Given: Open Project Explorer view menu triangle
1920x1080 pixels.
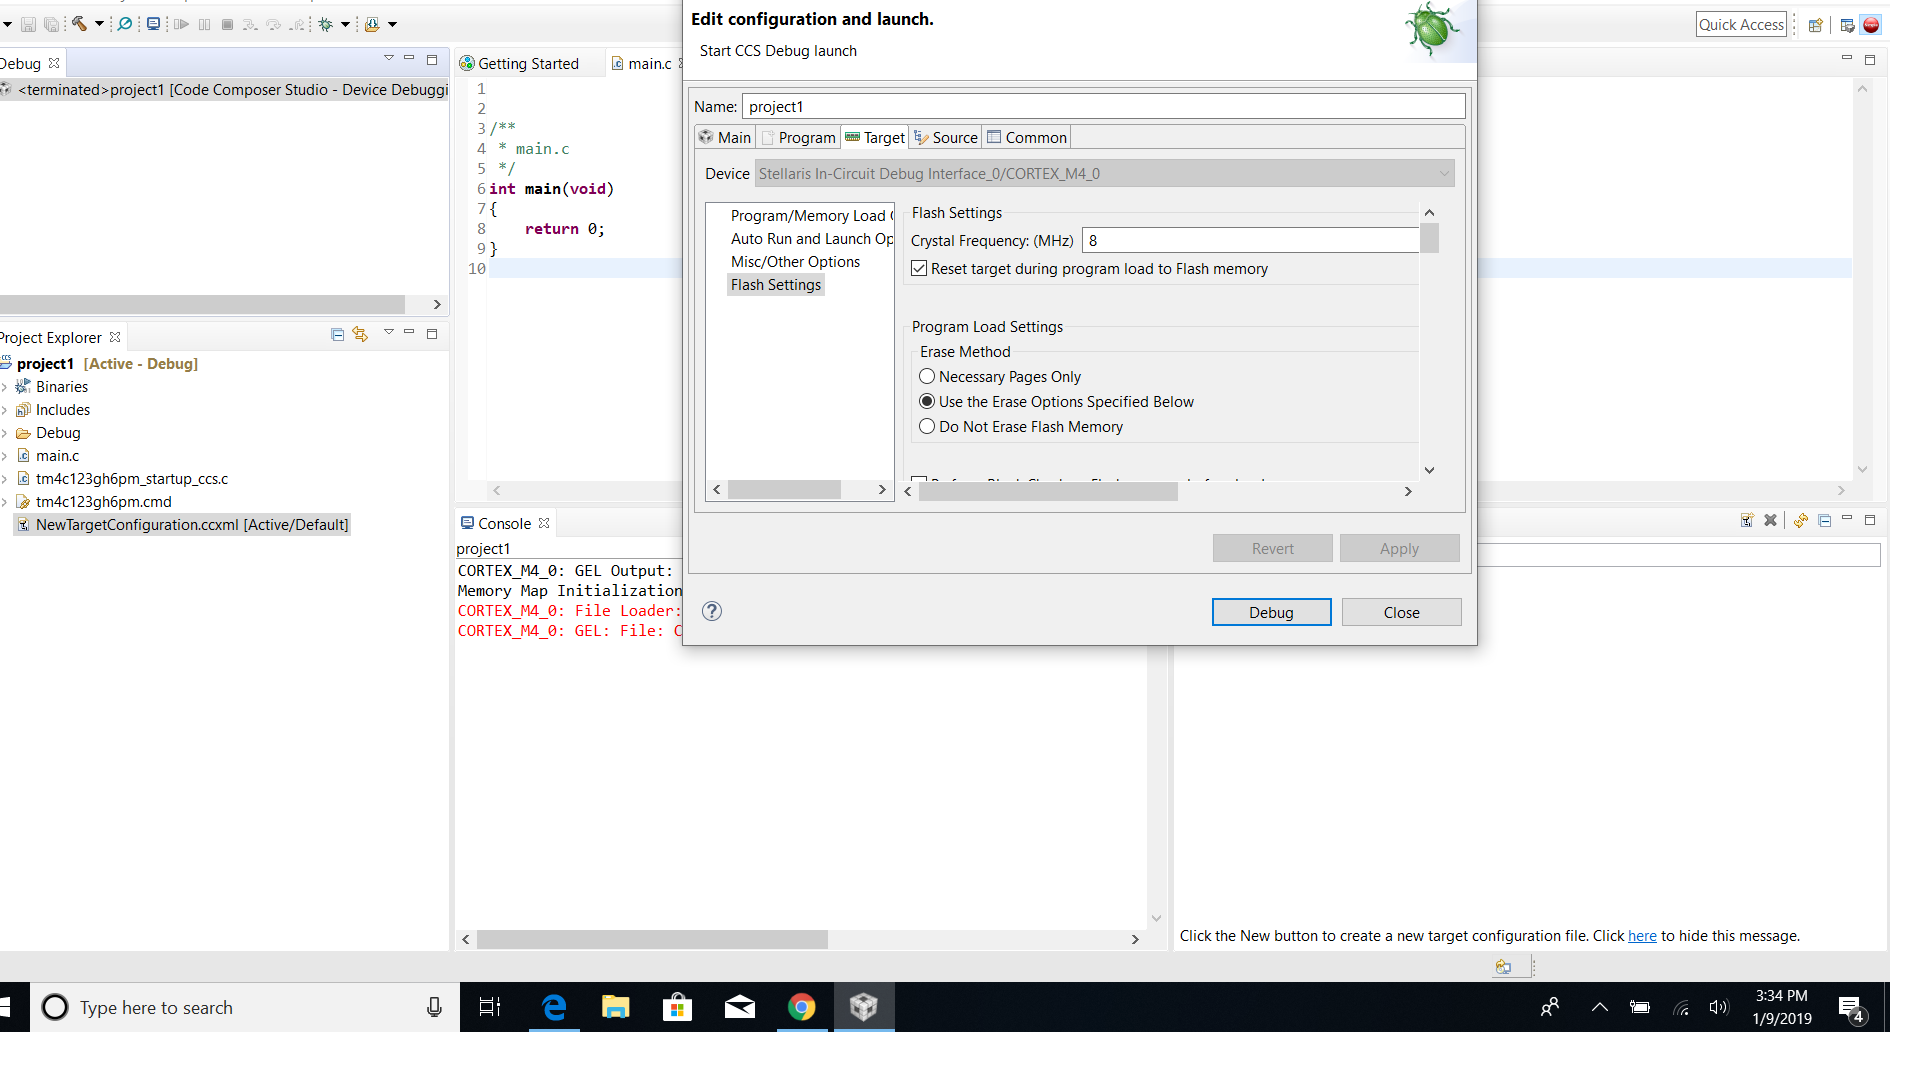Looking at the screenshot, I should pos(388,333).
